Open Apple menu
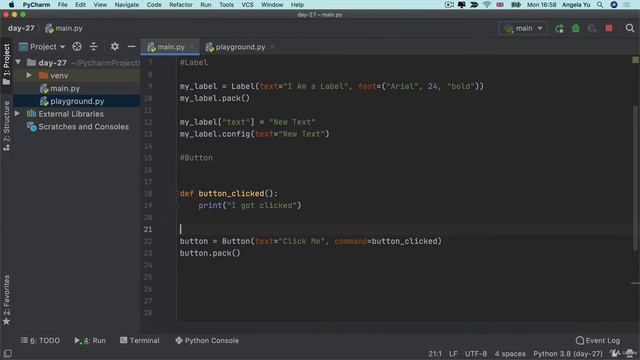The height and width of the screenshot is (360, 640). coord(11,5)
